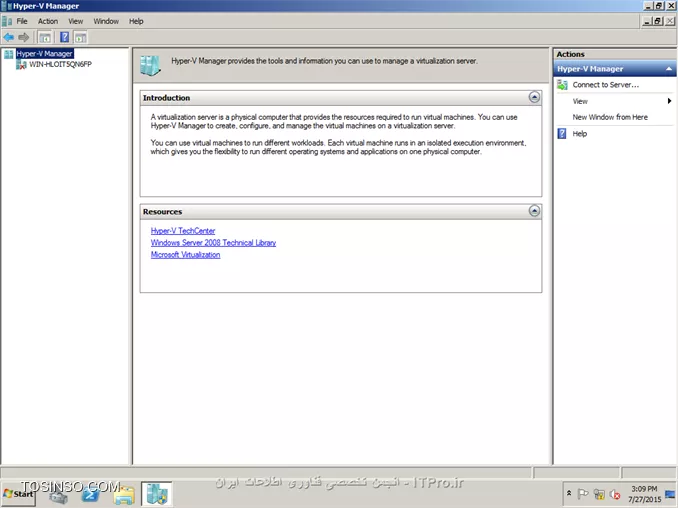678x508 pixels.
Task: Click Action Center flag tray icon
Action: pos(583,494)
